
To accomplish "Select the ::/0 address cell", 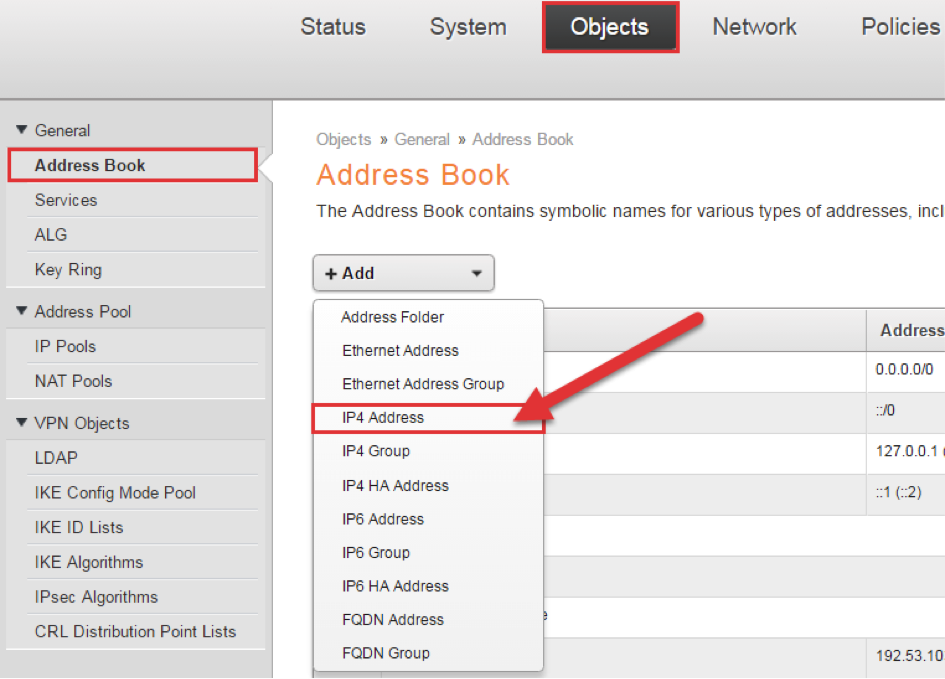I will (x=906, y=410).
